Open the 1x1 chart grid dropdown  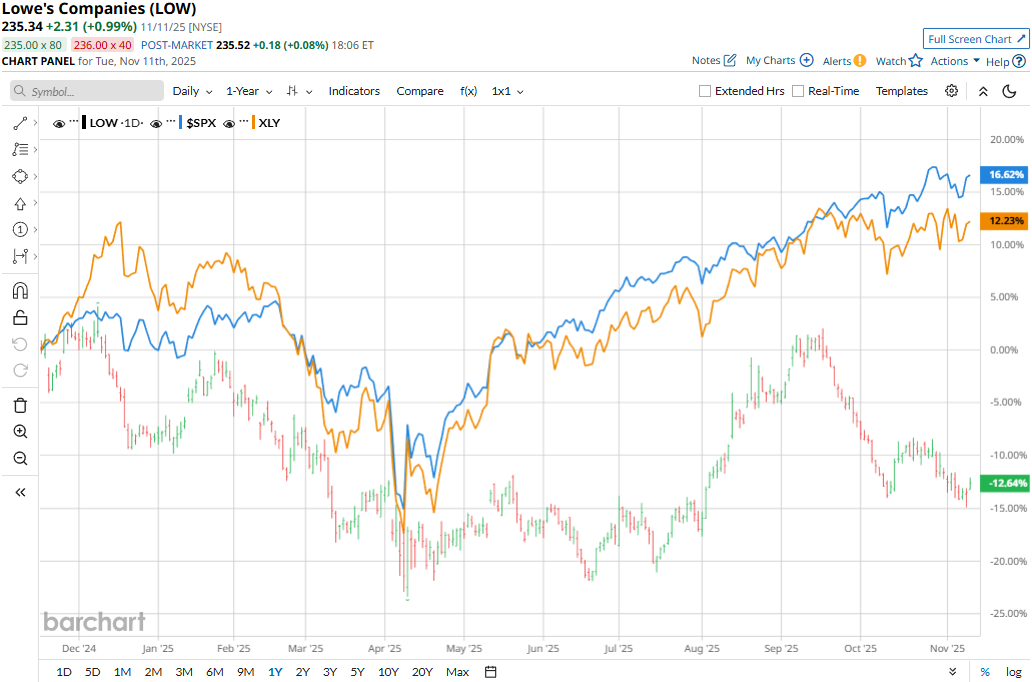[507, 92]
